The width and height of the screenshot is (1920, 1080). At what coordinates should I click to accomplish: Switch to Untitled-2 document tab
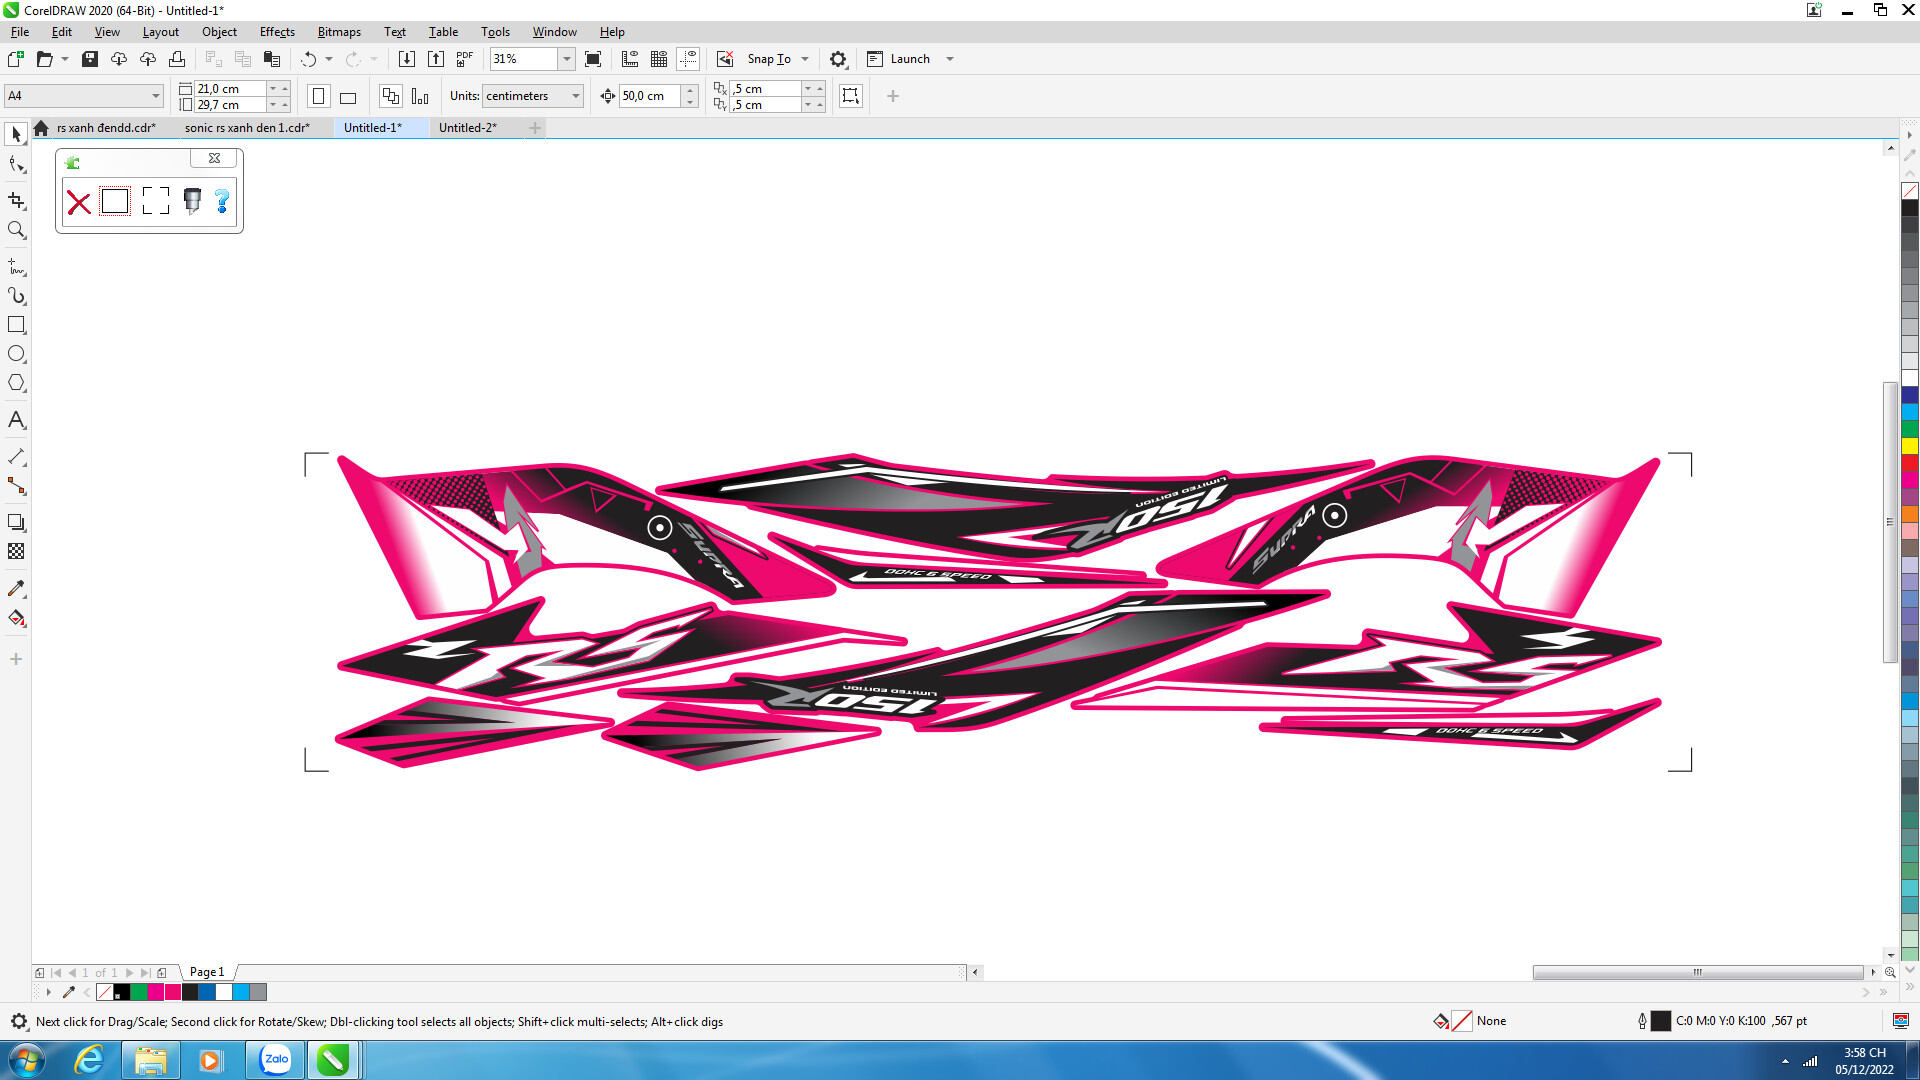tap(468, 128)
